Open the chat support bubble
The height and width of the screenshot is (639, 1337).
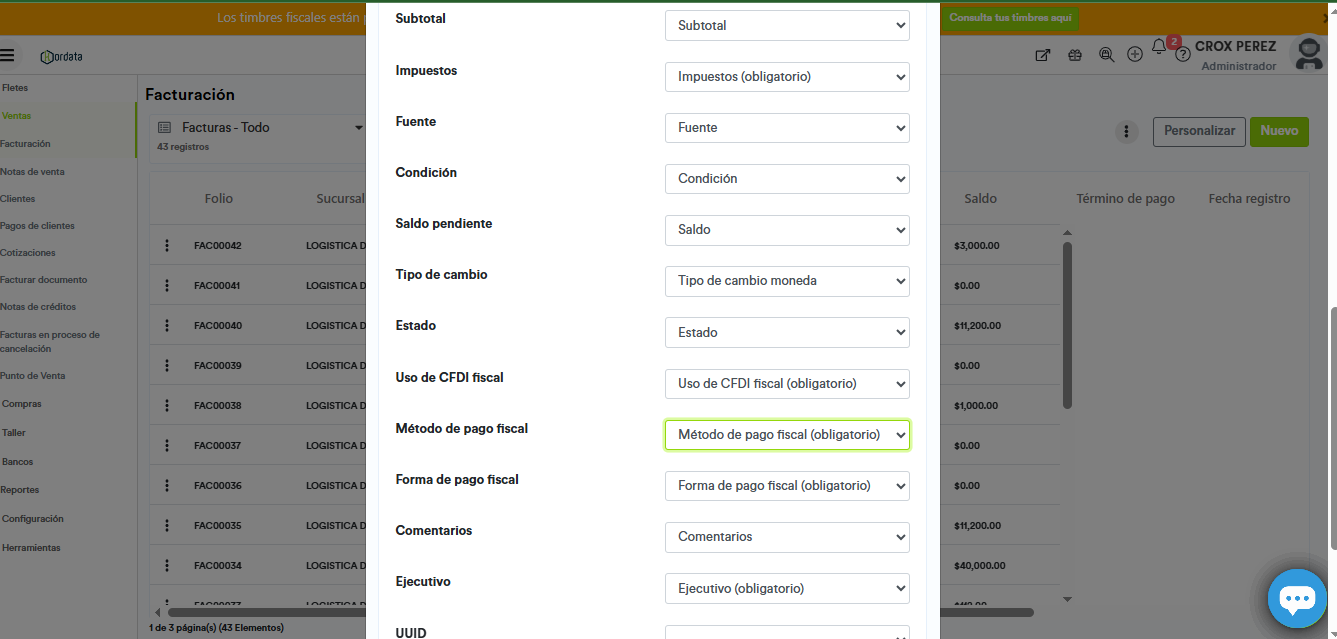click(x=1297, y=598)
